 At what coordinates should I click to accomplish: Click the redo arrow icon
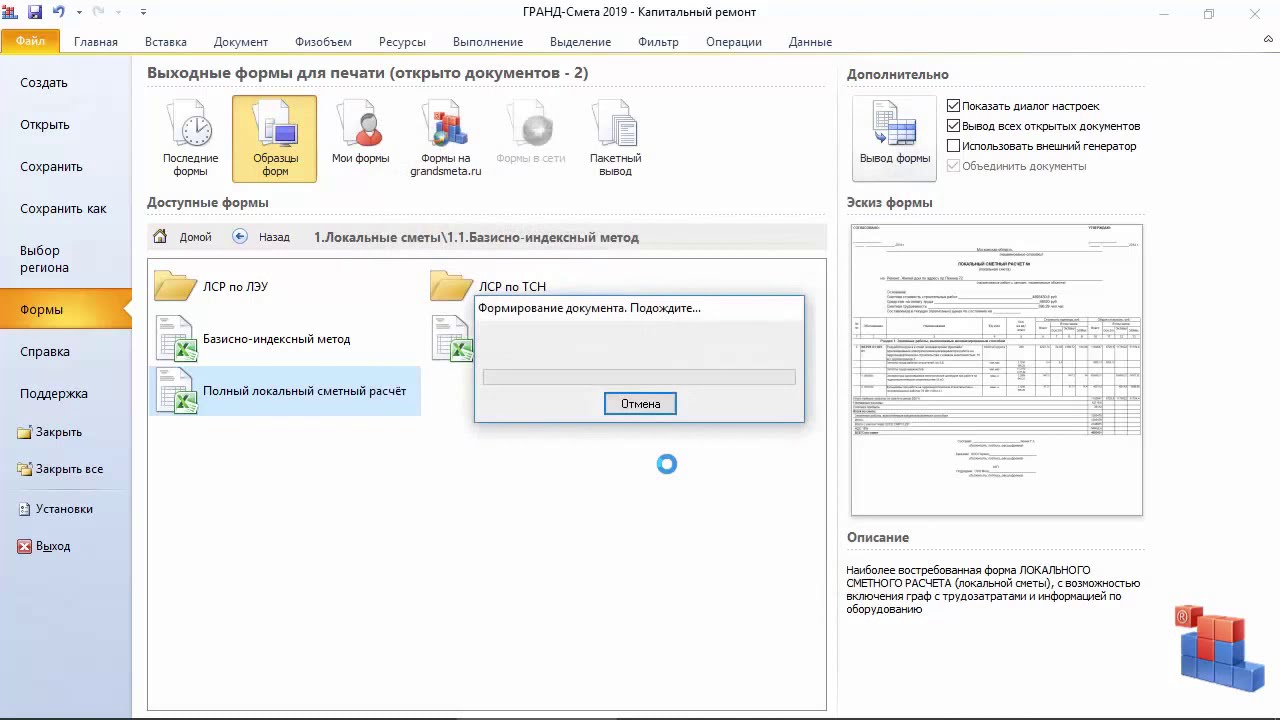[x=99, y=13]
